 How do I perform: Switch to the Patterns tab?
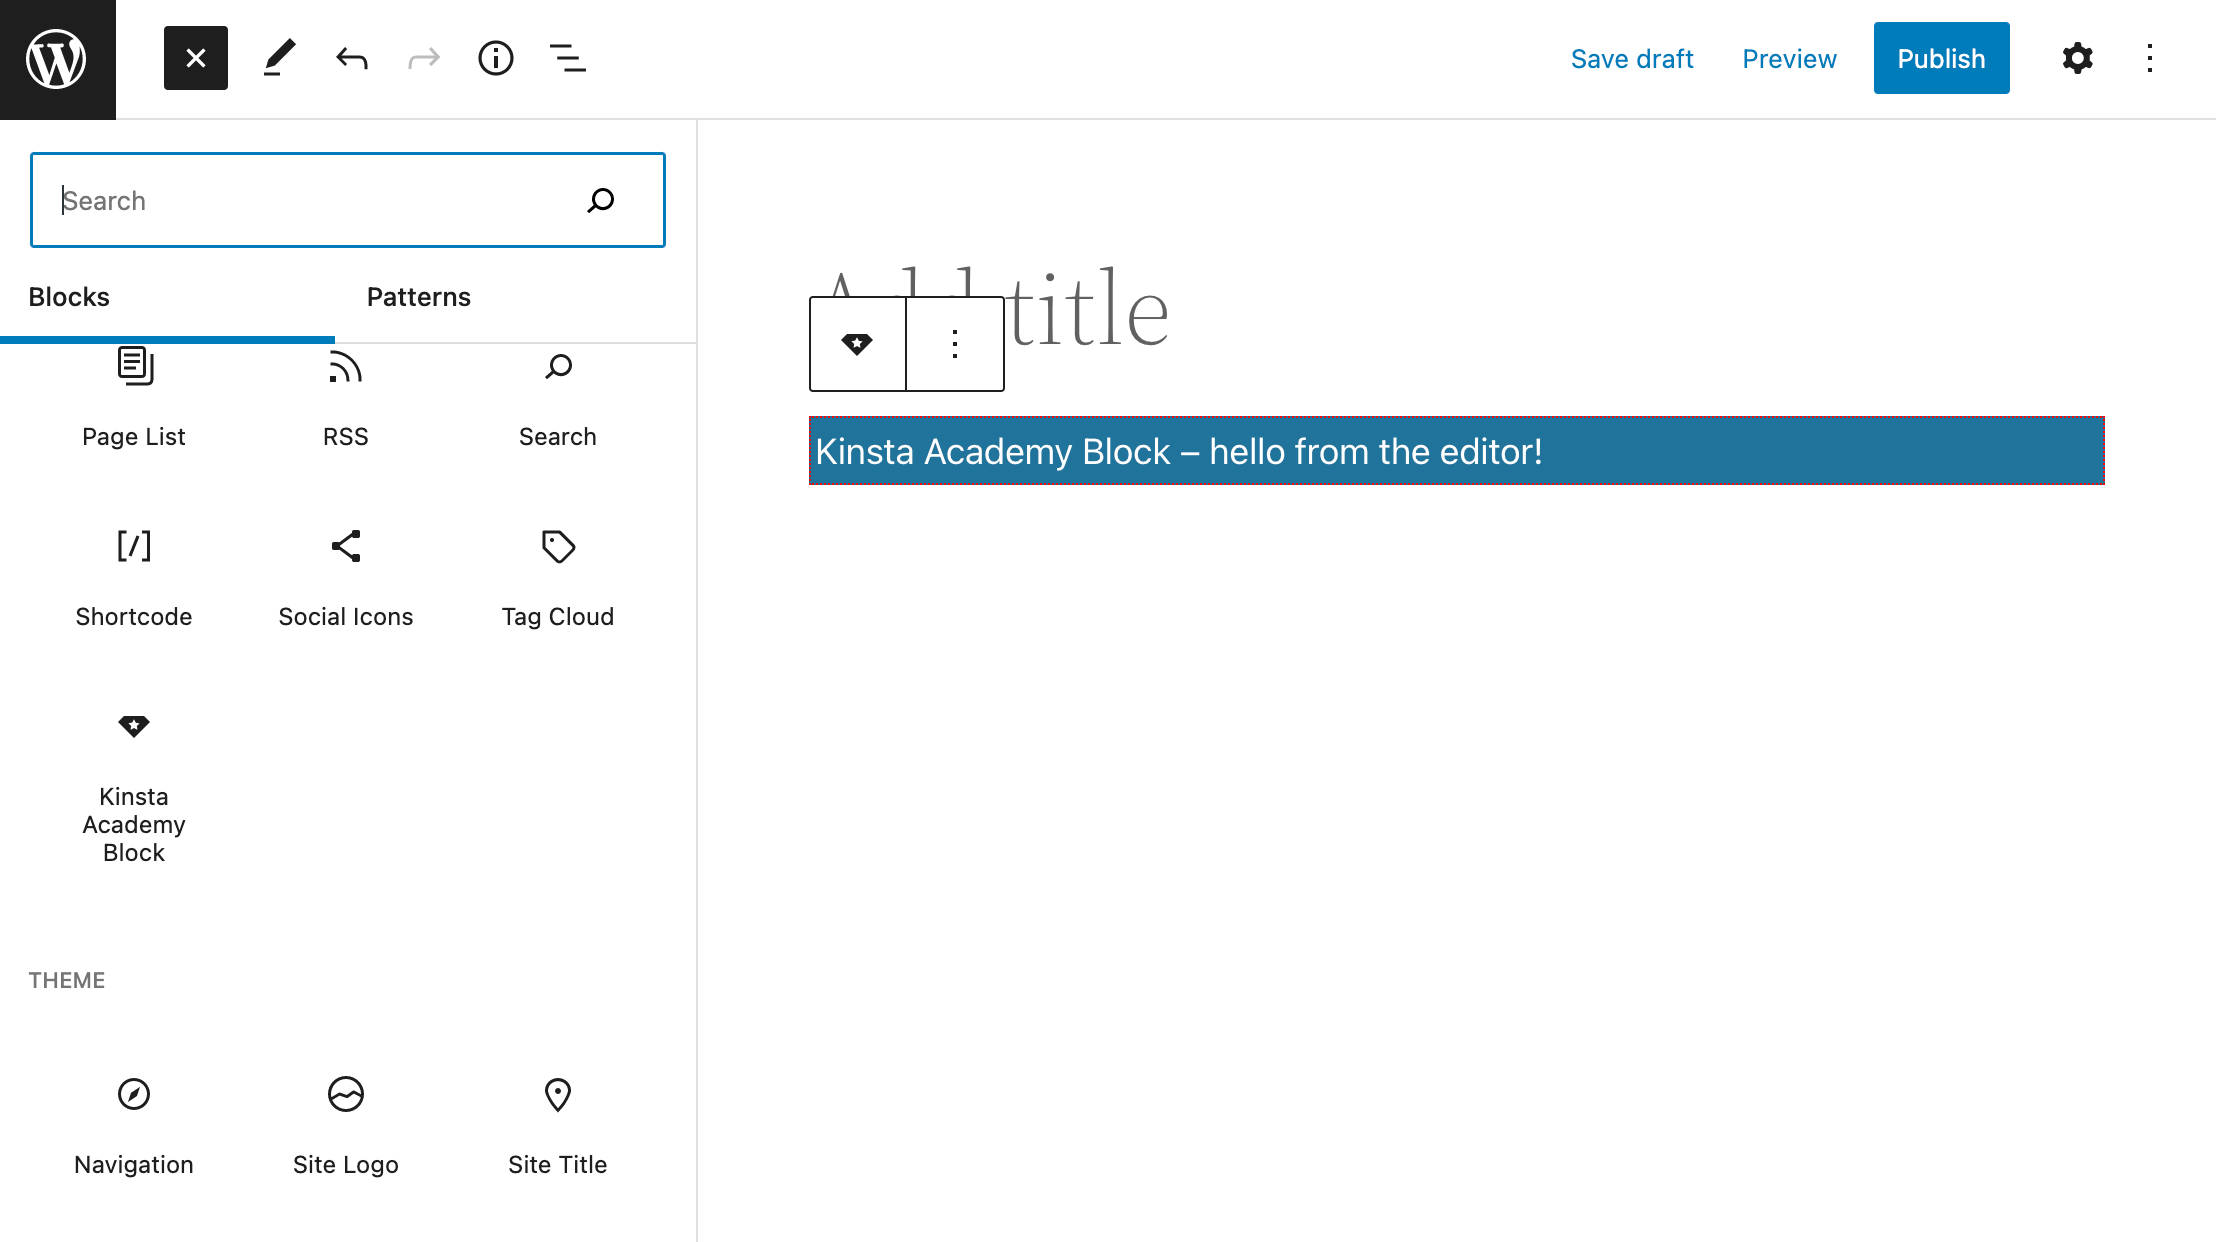417,297
